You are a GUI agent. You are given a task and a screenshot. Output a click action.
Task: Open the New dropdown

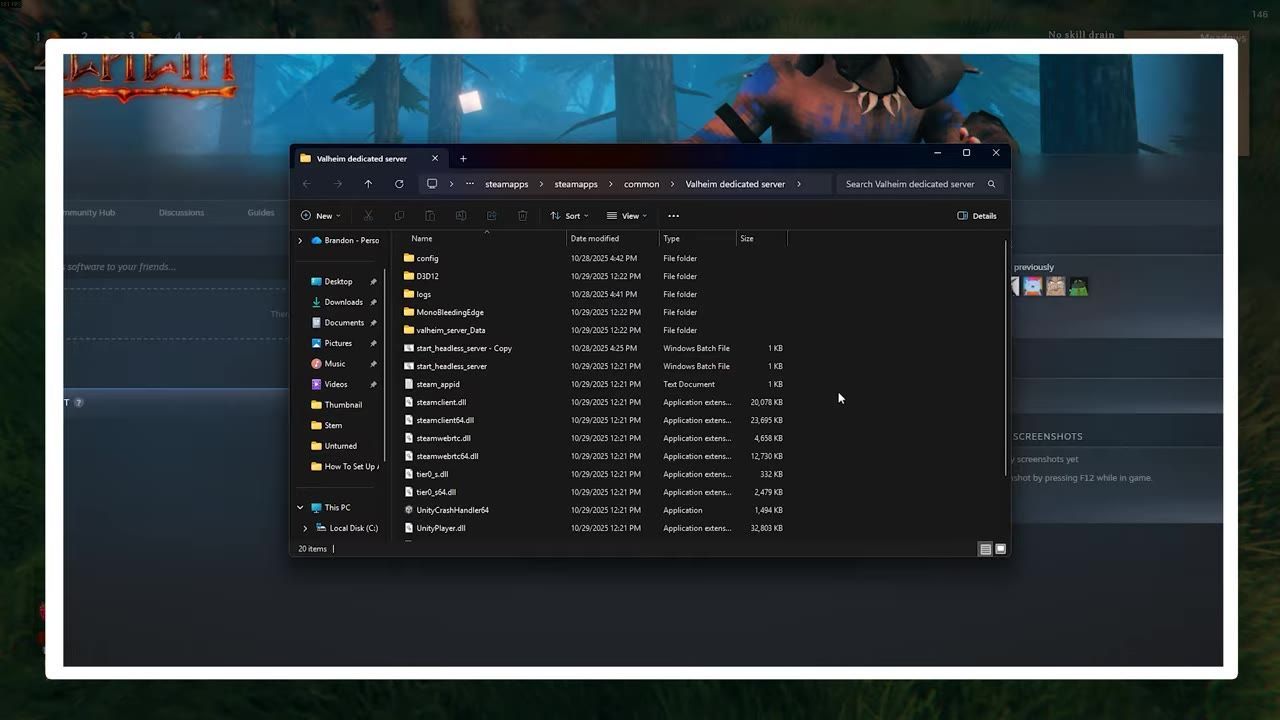point(321,216)
